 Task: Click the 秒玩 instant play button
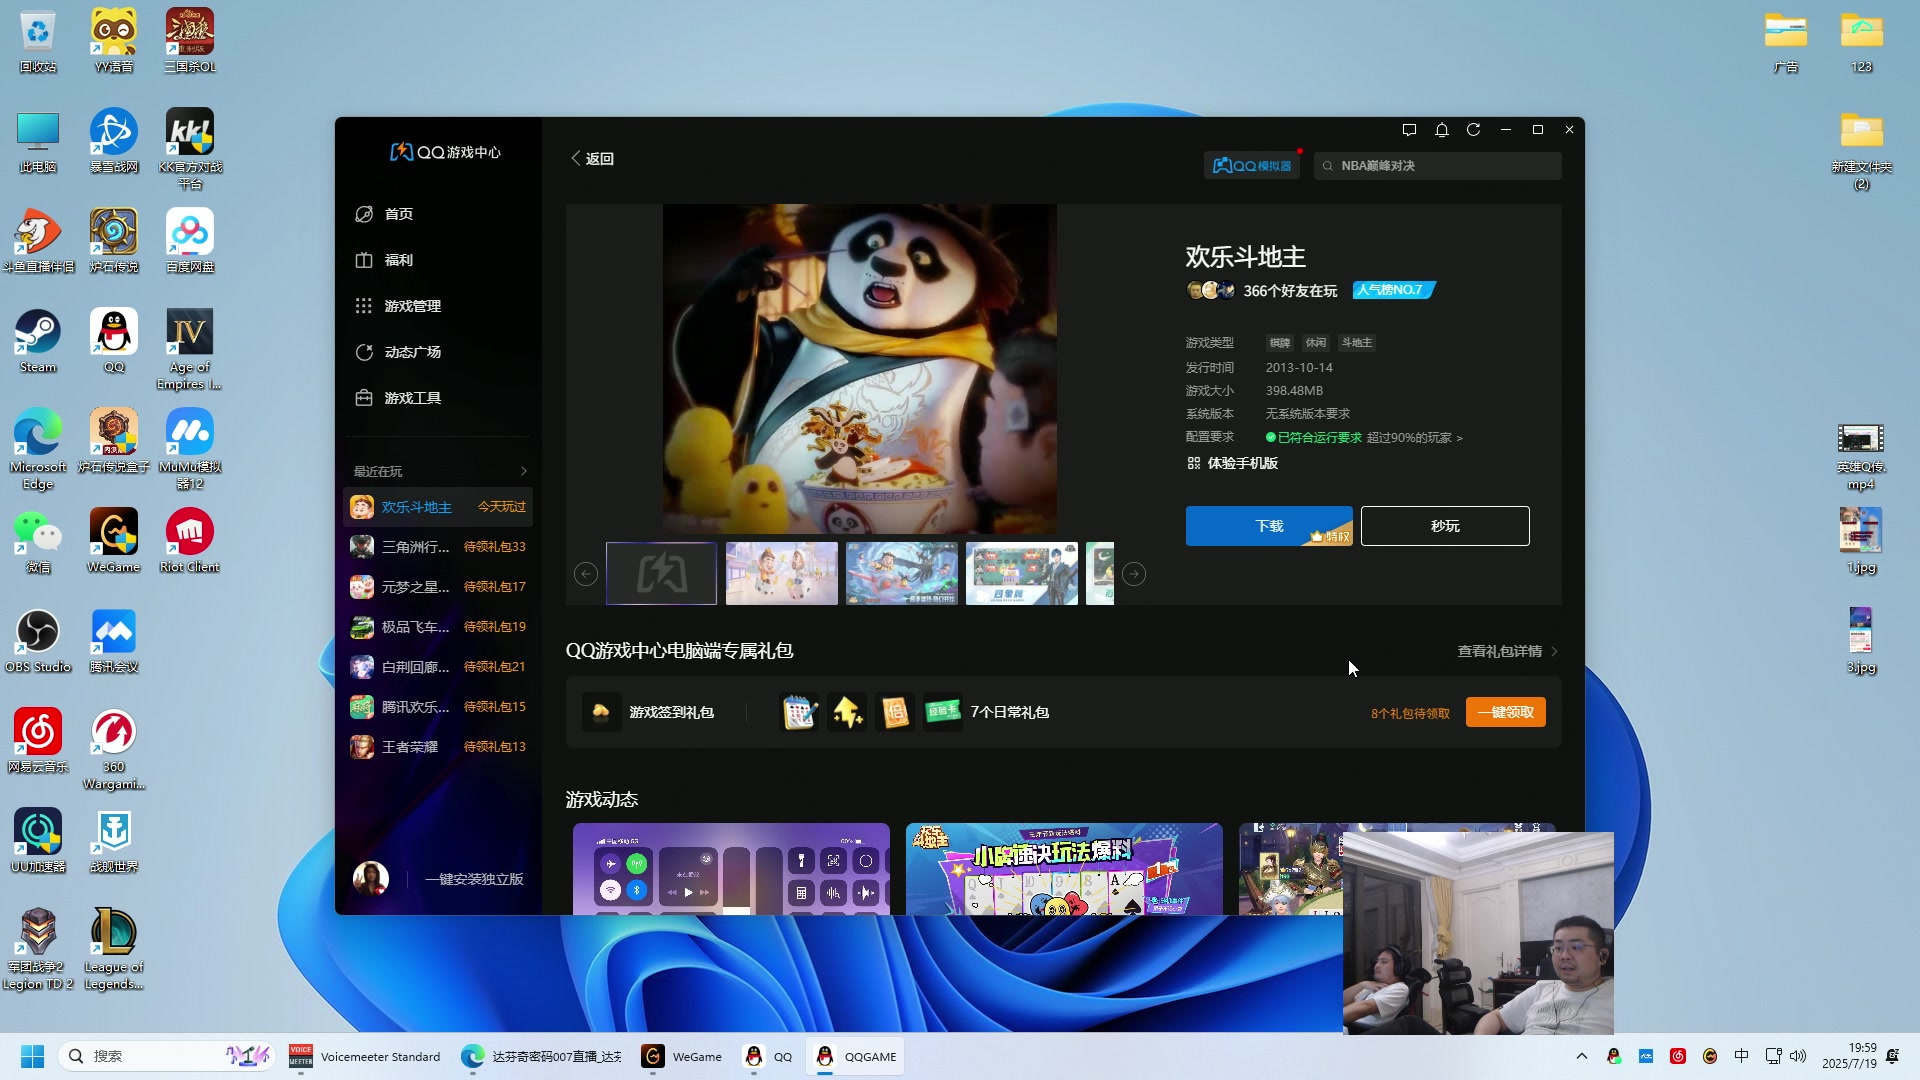[1445, 526]
